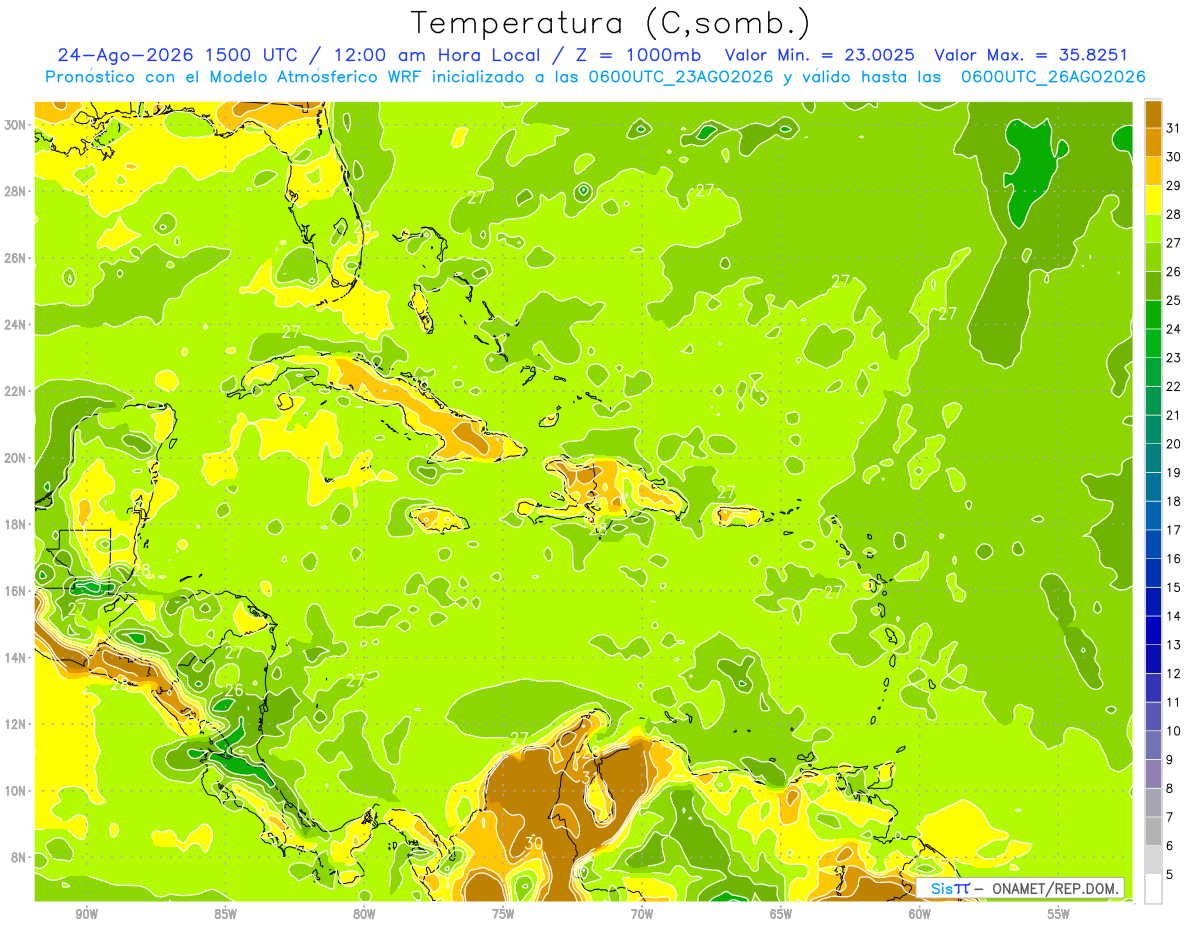1200x927 pixels.
Task: Pick blue legend swatch between 15 and 16
Action: (1153, 574)
